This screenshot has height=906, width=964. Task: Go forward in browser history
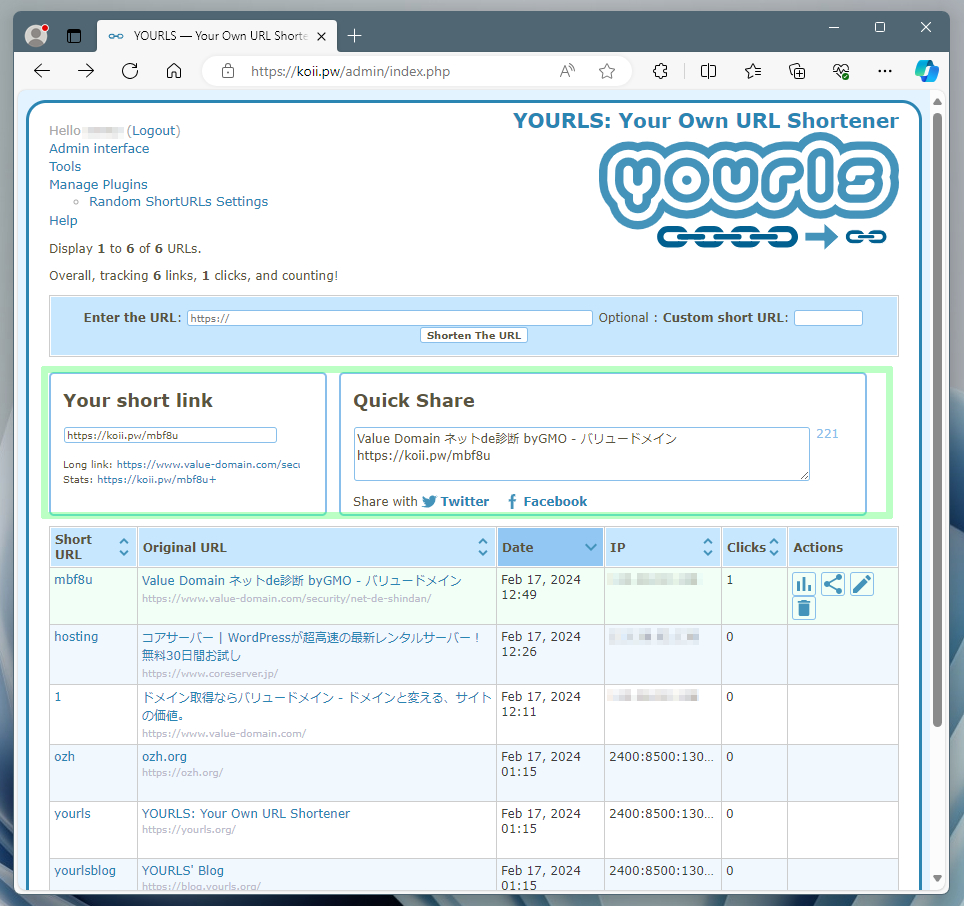pos(86,71)
